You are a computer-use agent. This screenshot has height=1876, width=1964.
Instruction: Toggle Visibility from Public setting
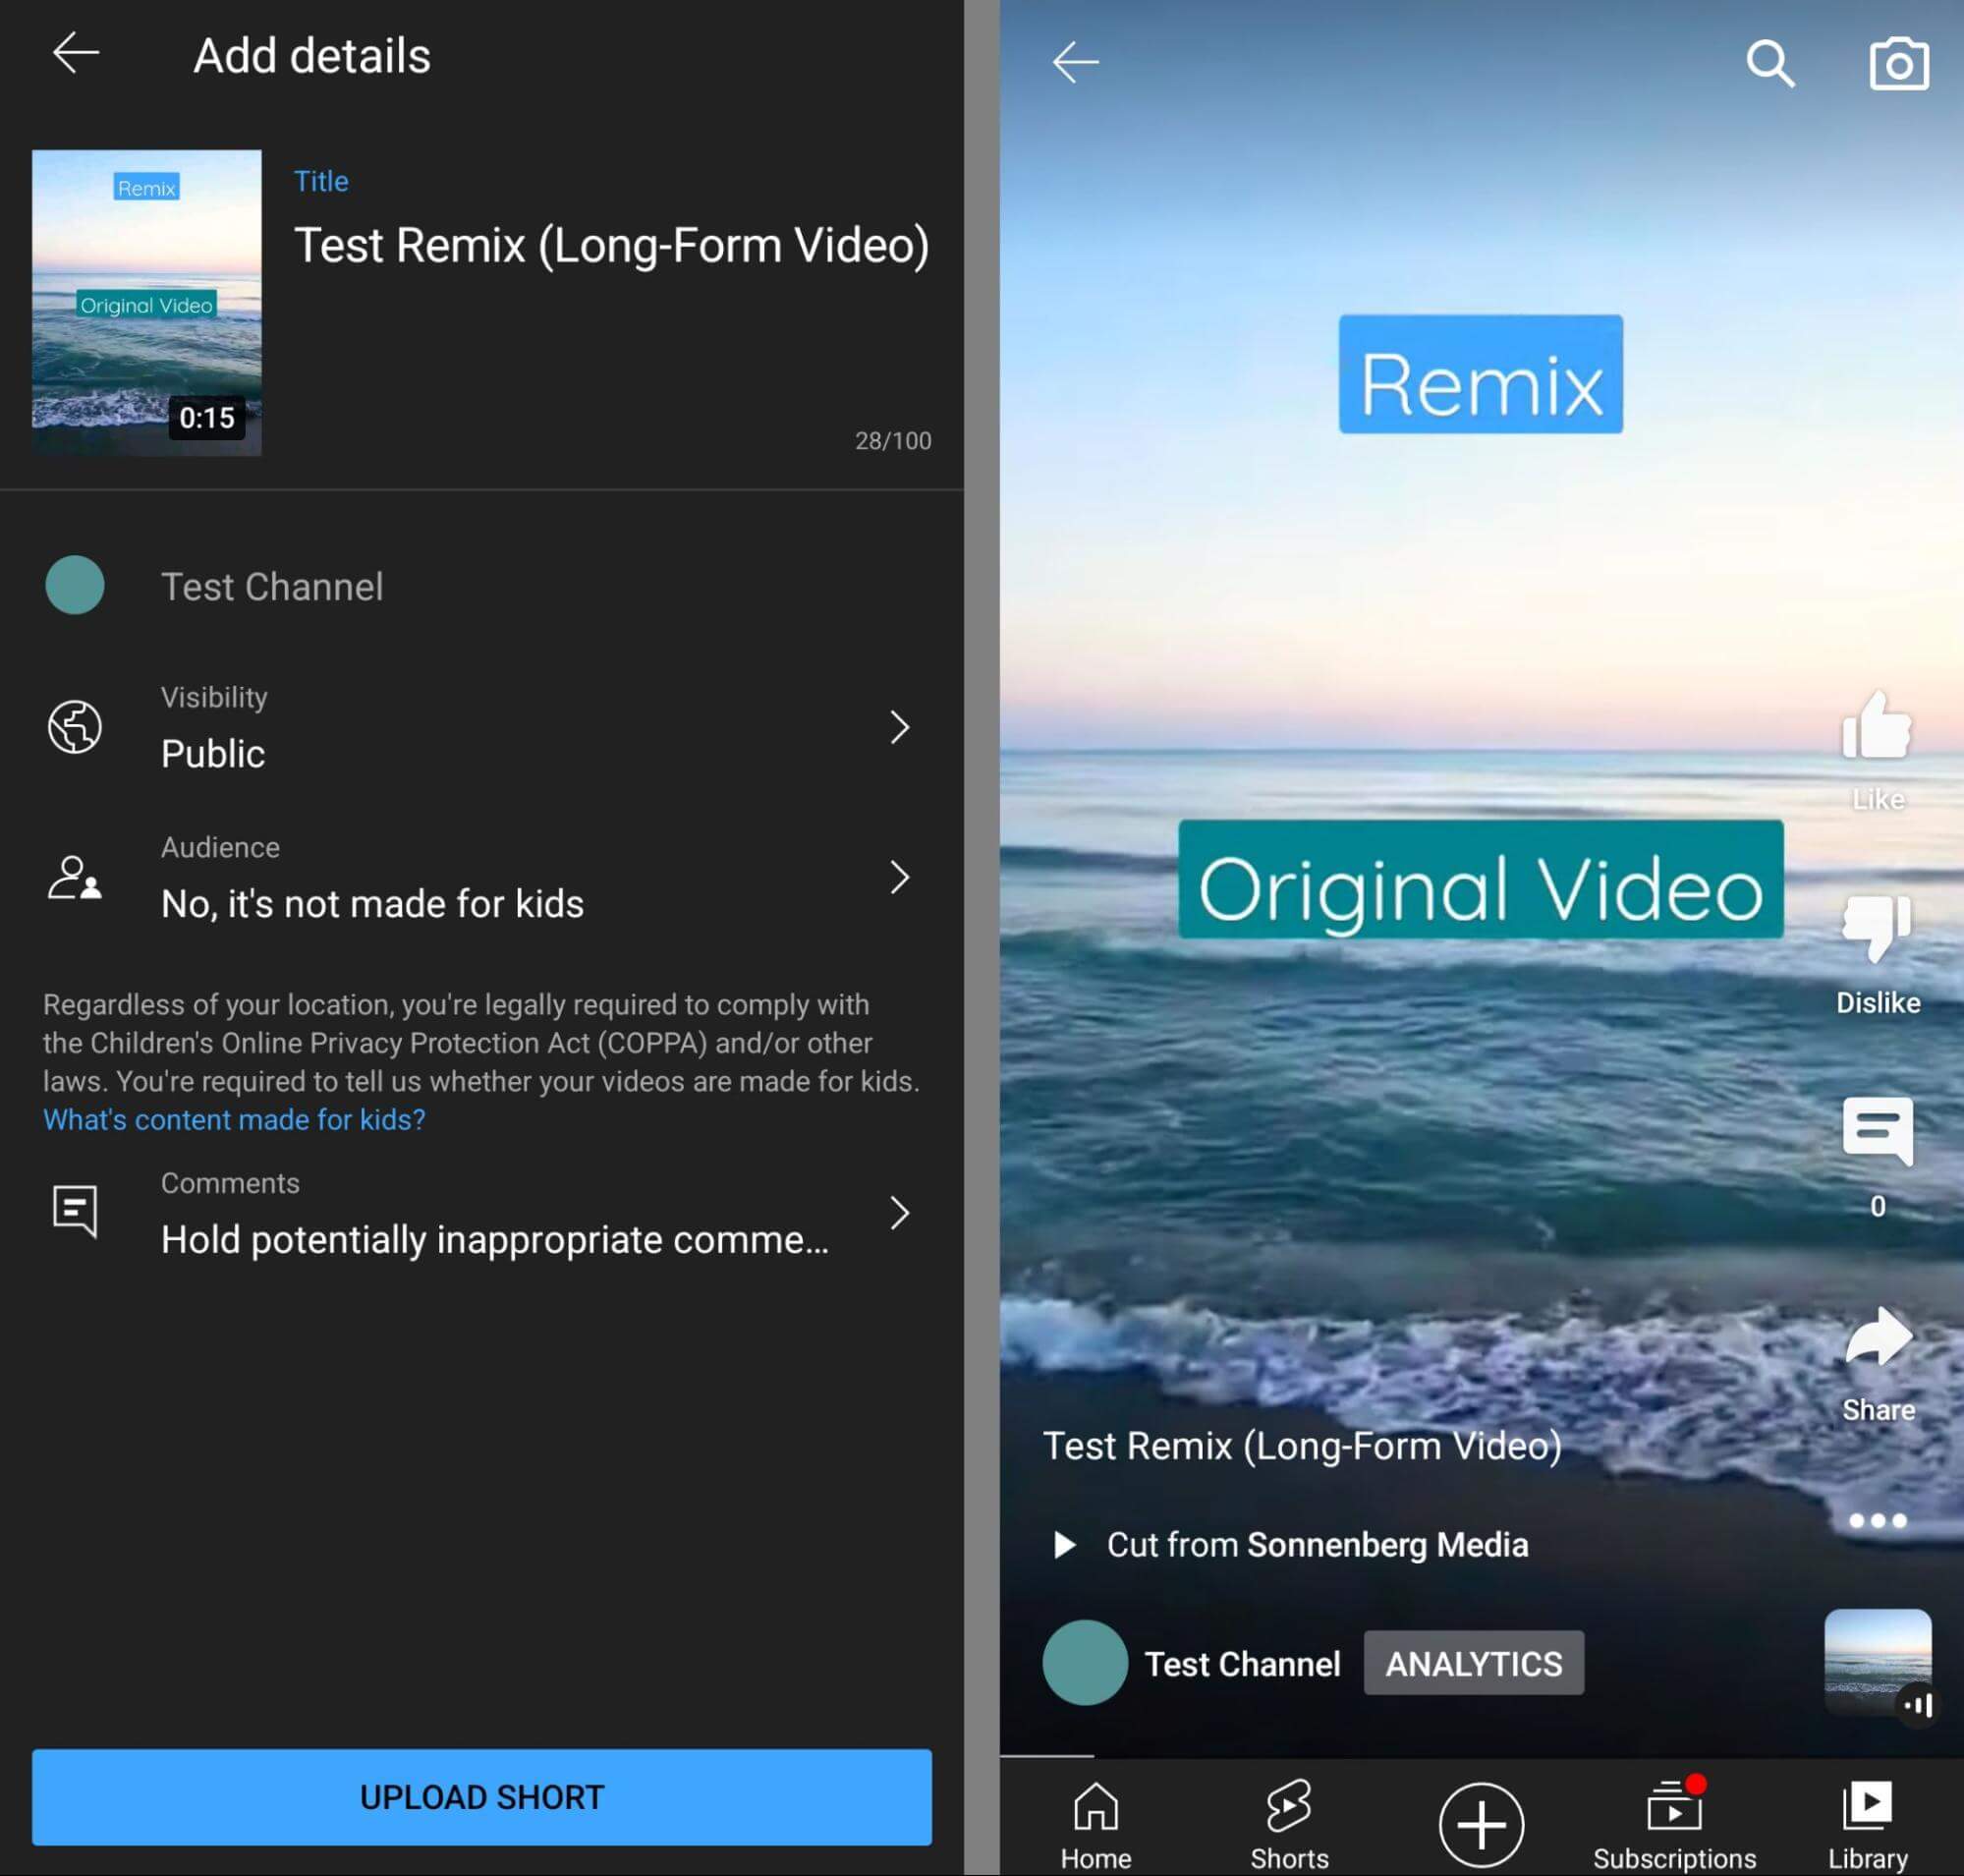pyautogui.click(x=482, y=726)
